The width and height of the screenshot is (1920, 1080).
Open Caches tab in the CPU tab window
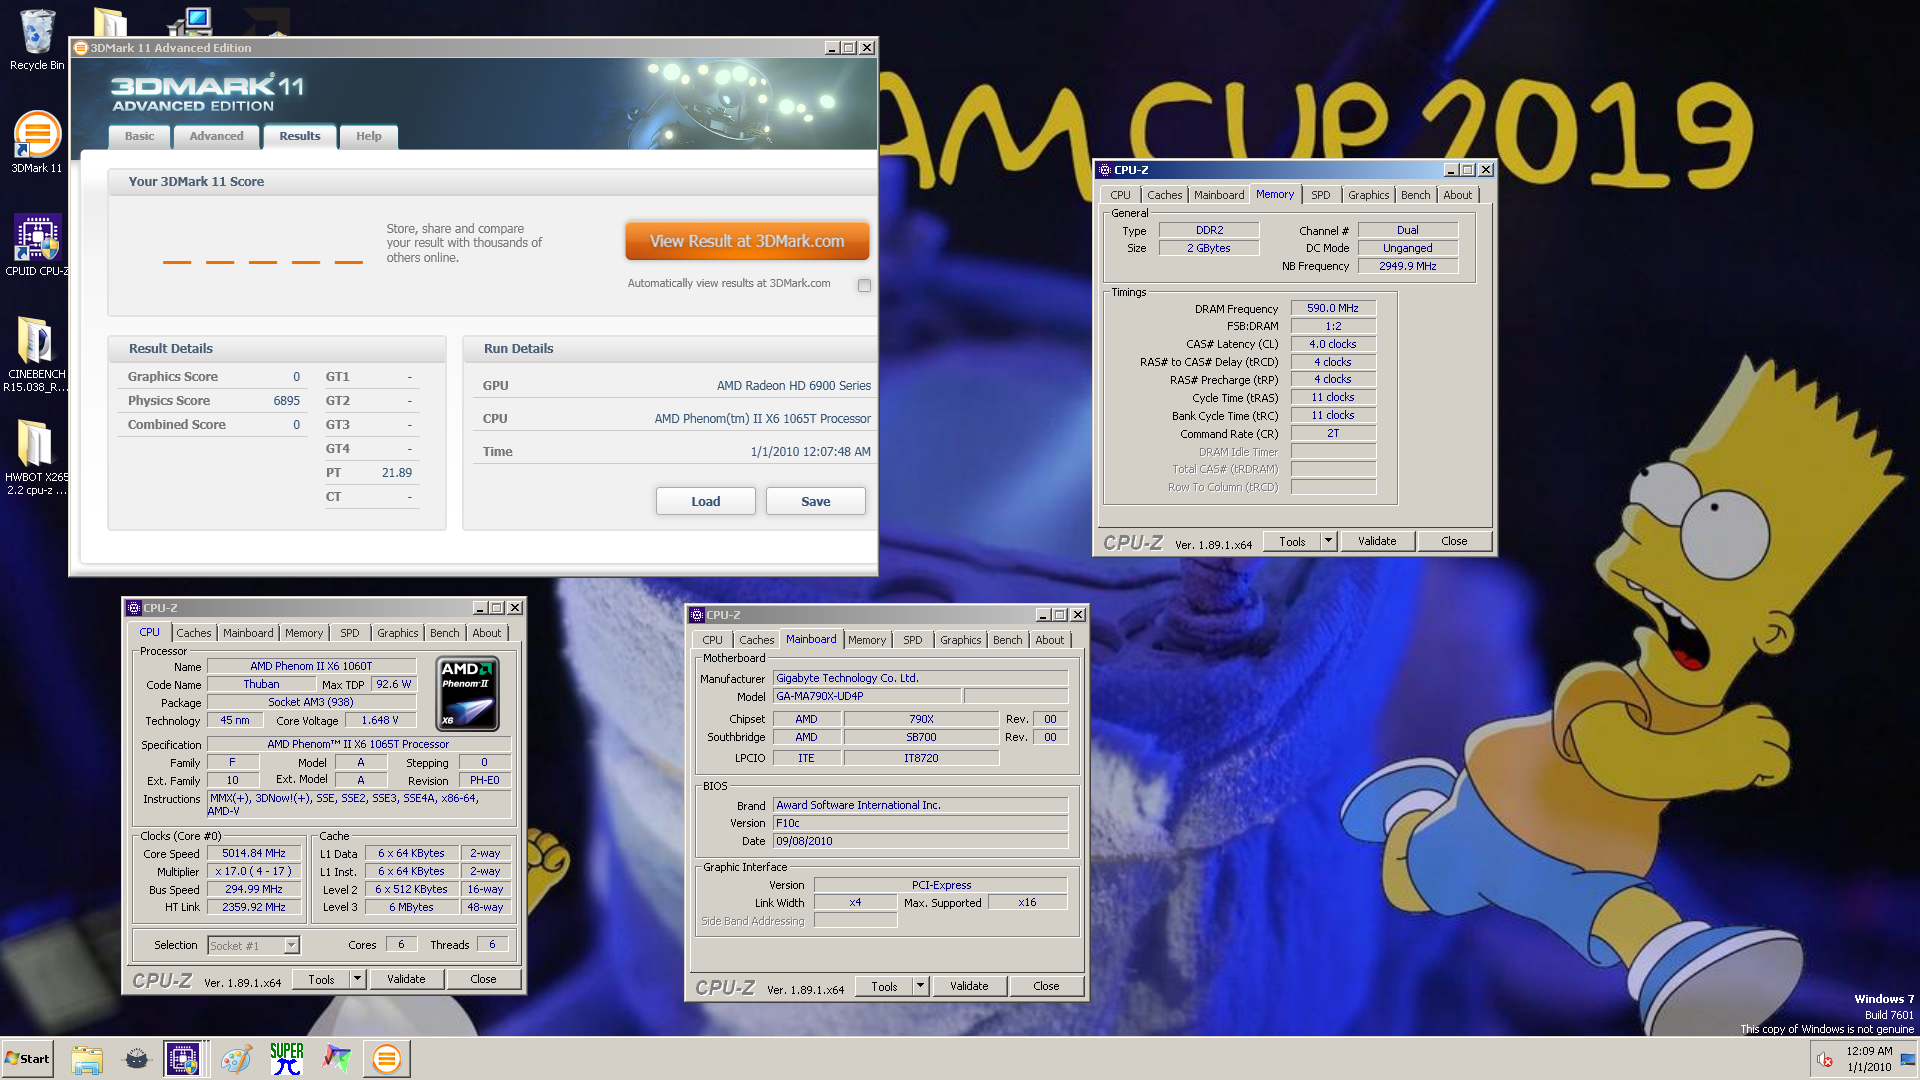pos(194,633)
